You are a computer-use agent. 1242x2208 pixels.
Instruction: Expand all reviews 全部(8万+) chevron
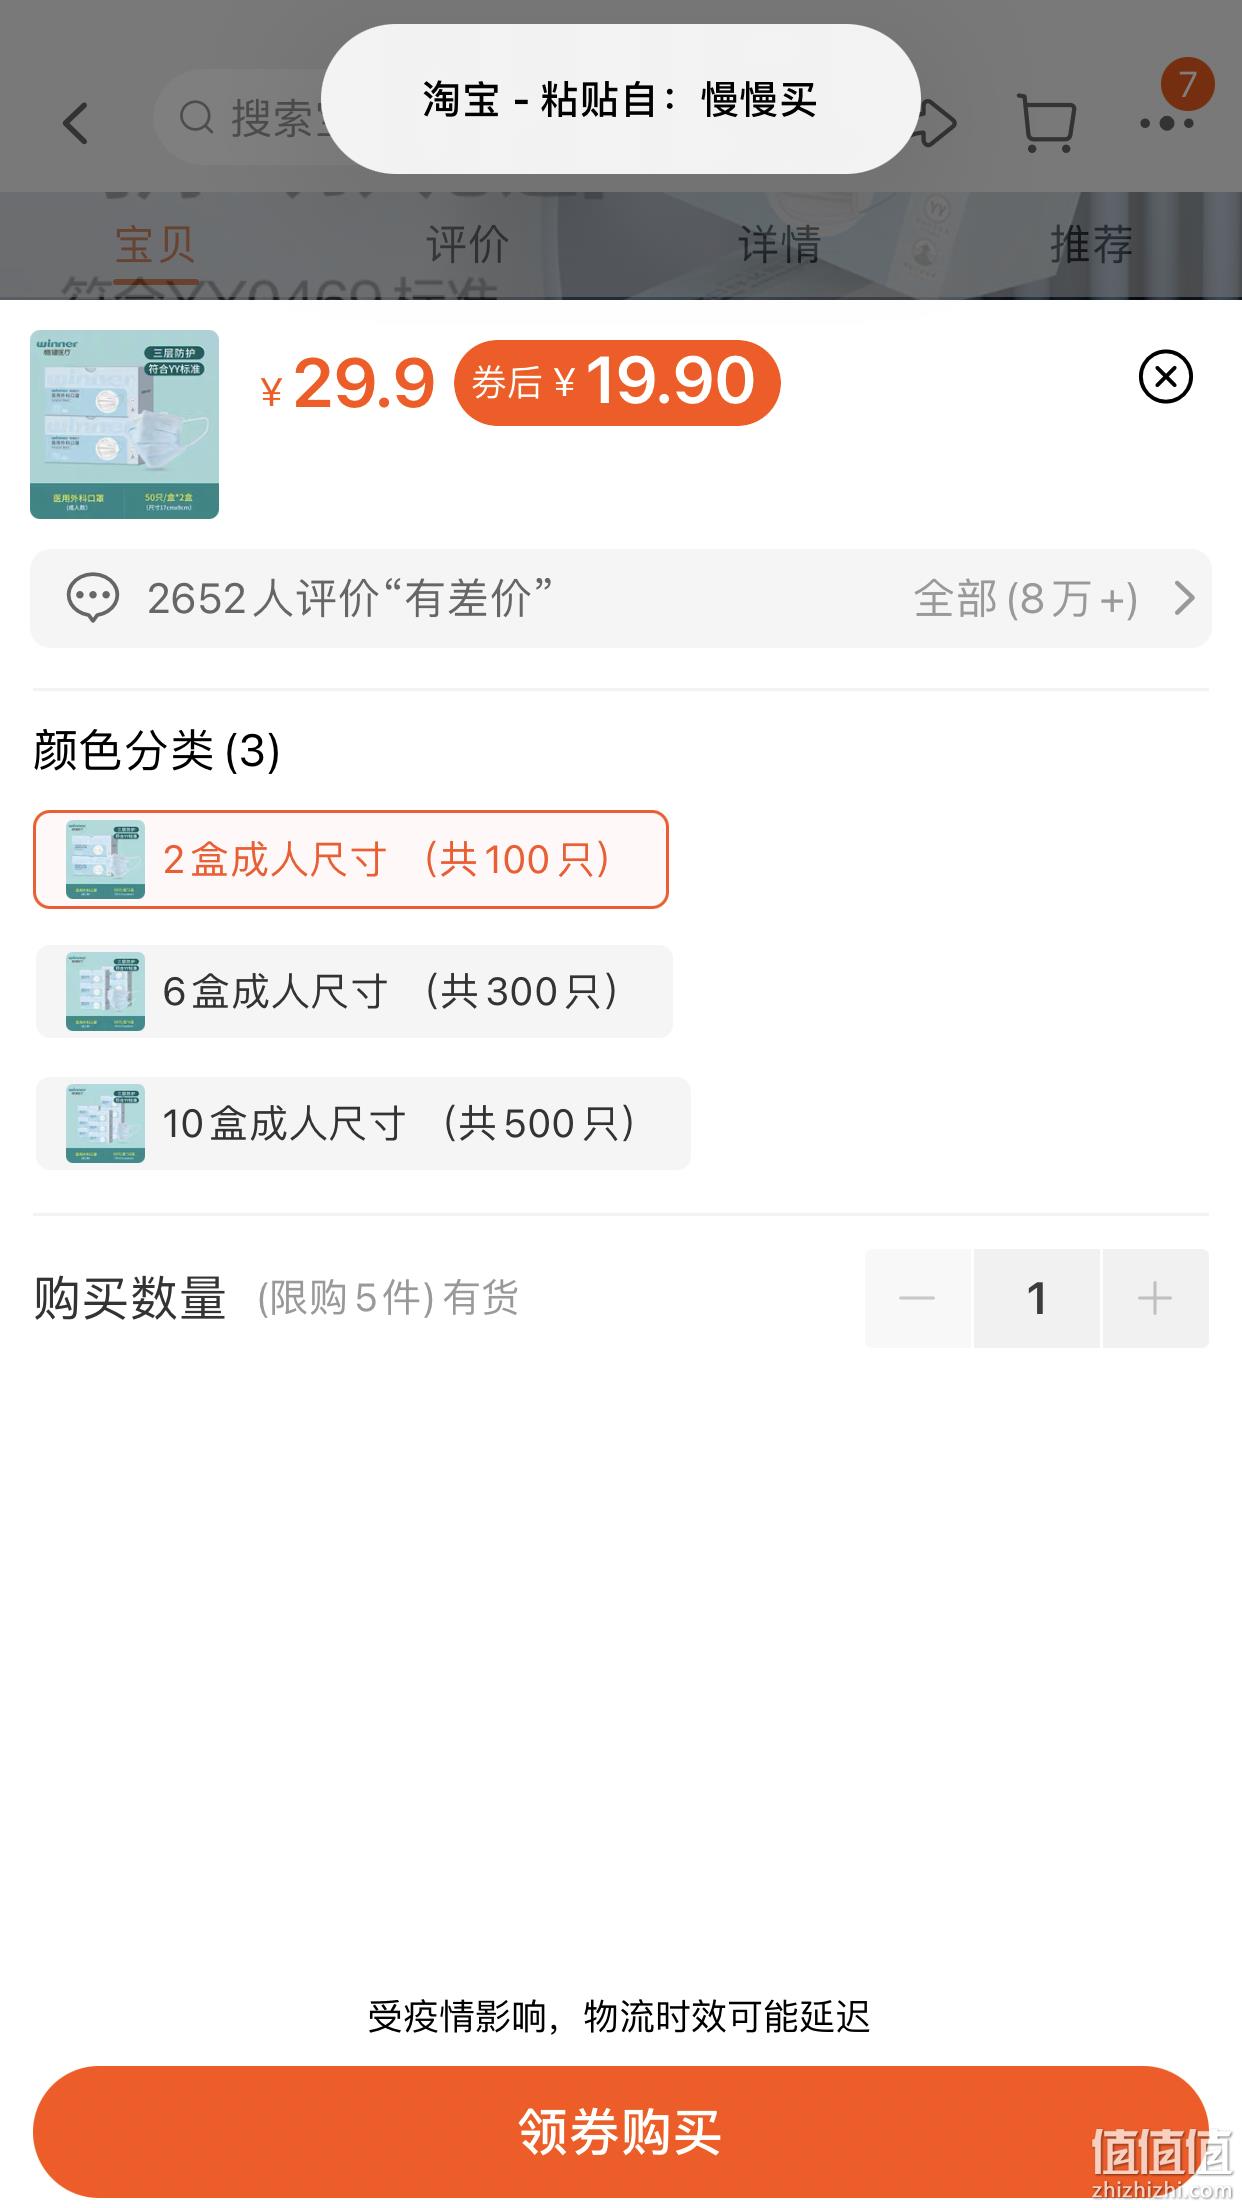[1184, 598]
